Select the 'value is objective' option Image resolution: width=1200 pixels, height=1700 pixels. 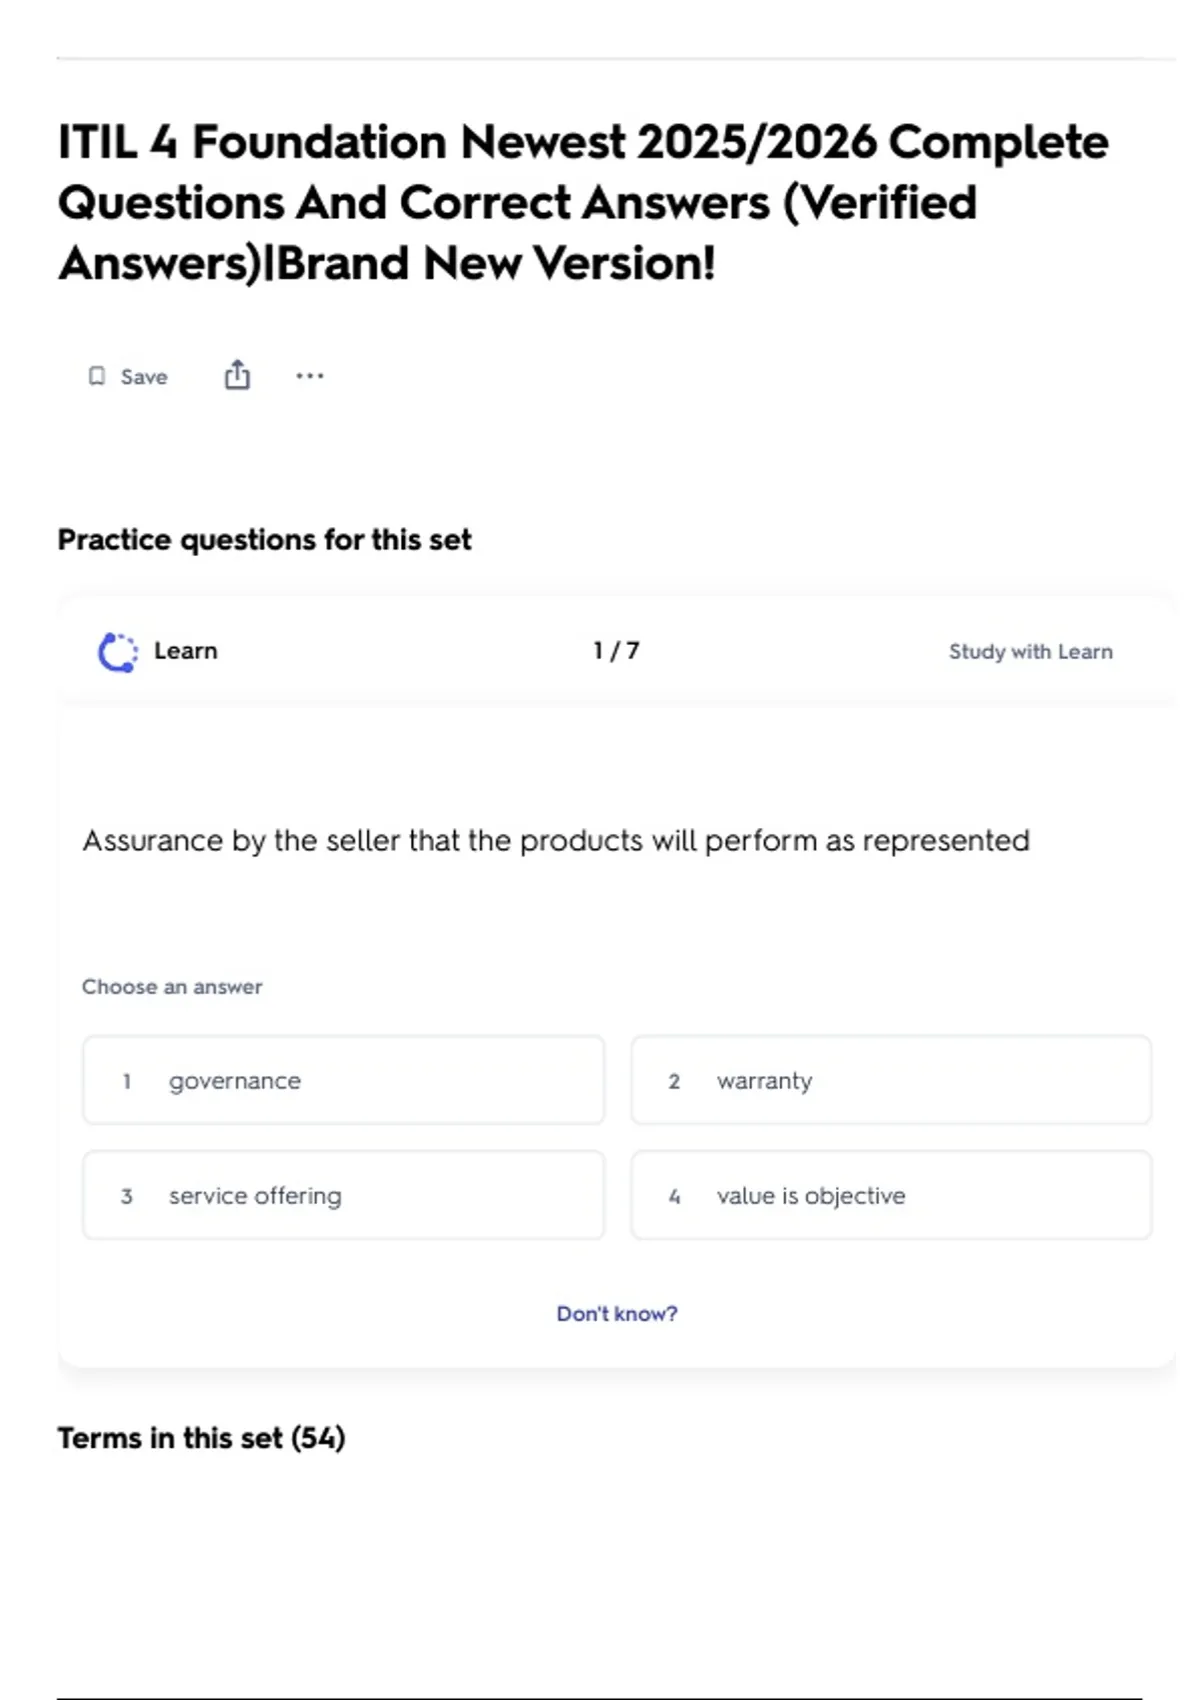(x=890, y=1196)
